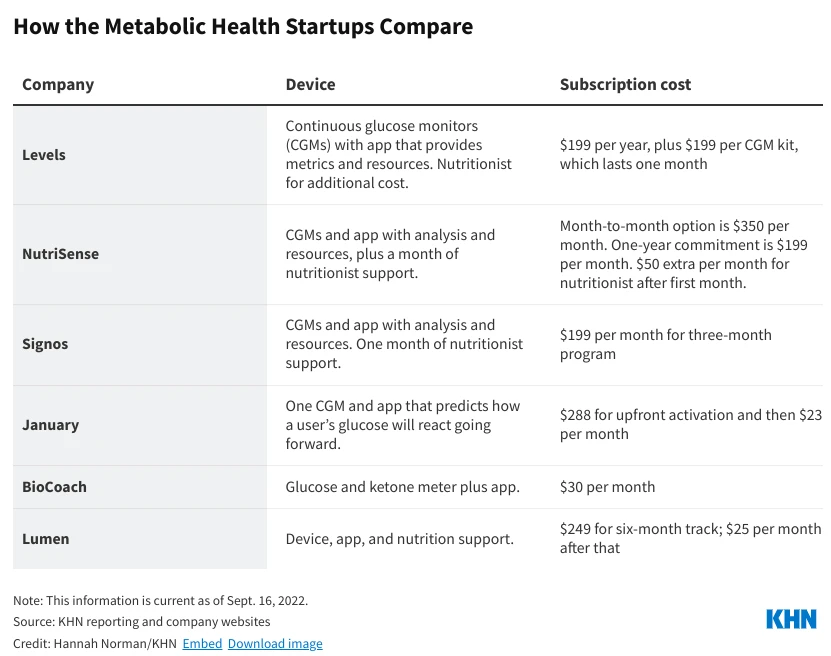The height and width of the screenshot is (656, 831).
Task: Click the Device column header
Action: (310, 84)
